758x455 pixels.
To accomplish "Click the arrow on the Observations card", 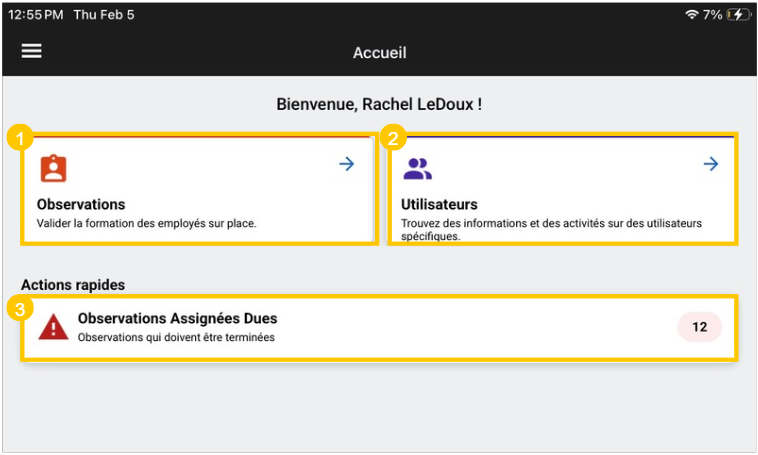I will pos(347,164).
